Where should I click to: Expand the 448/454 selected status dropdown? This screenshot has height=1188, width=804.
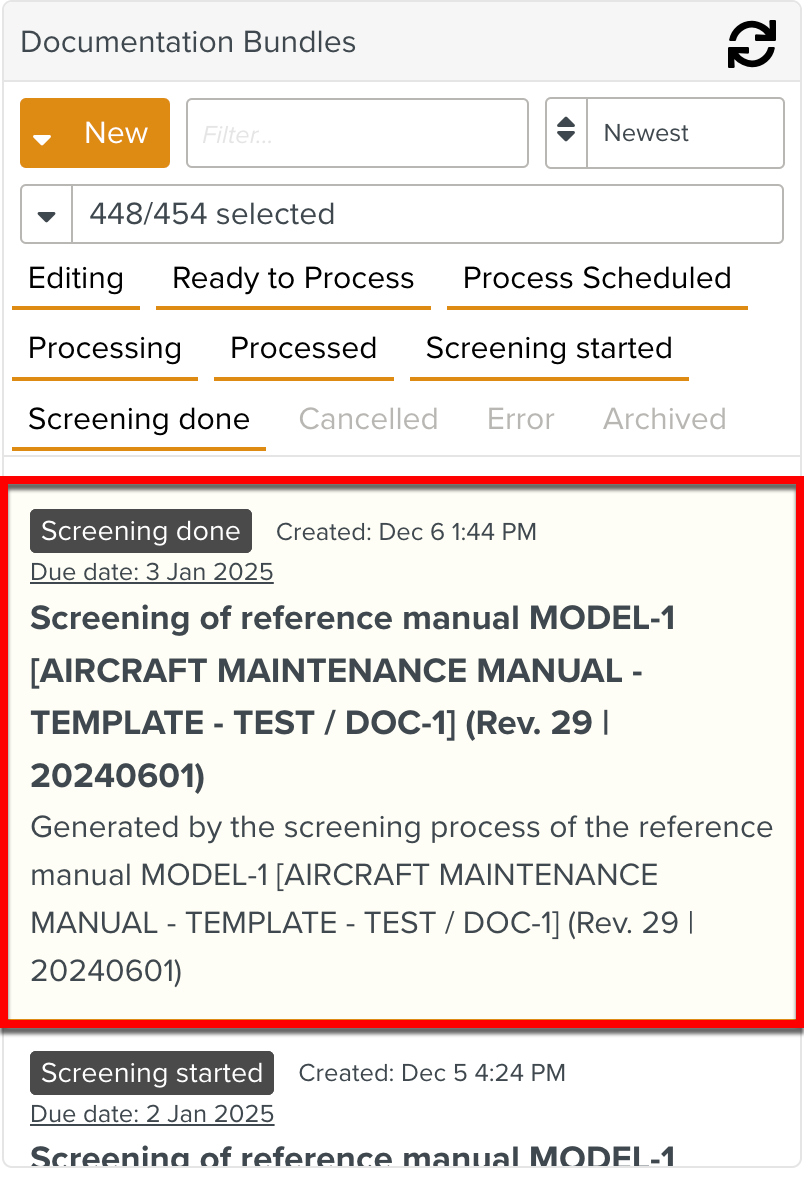pos(47,215)
